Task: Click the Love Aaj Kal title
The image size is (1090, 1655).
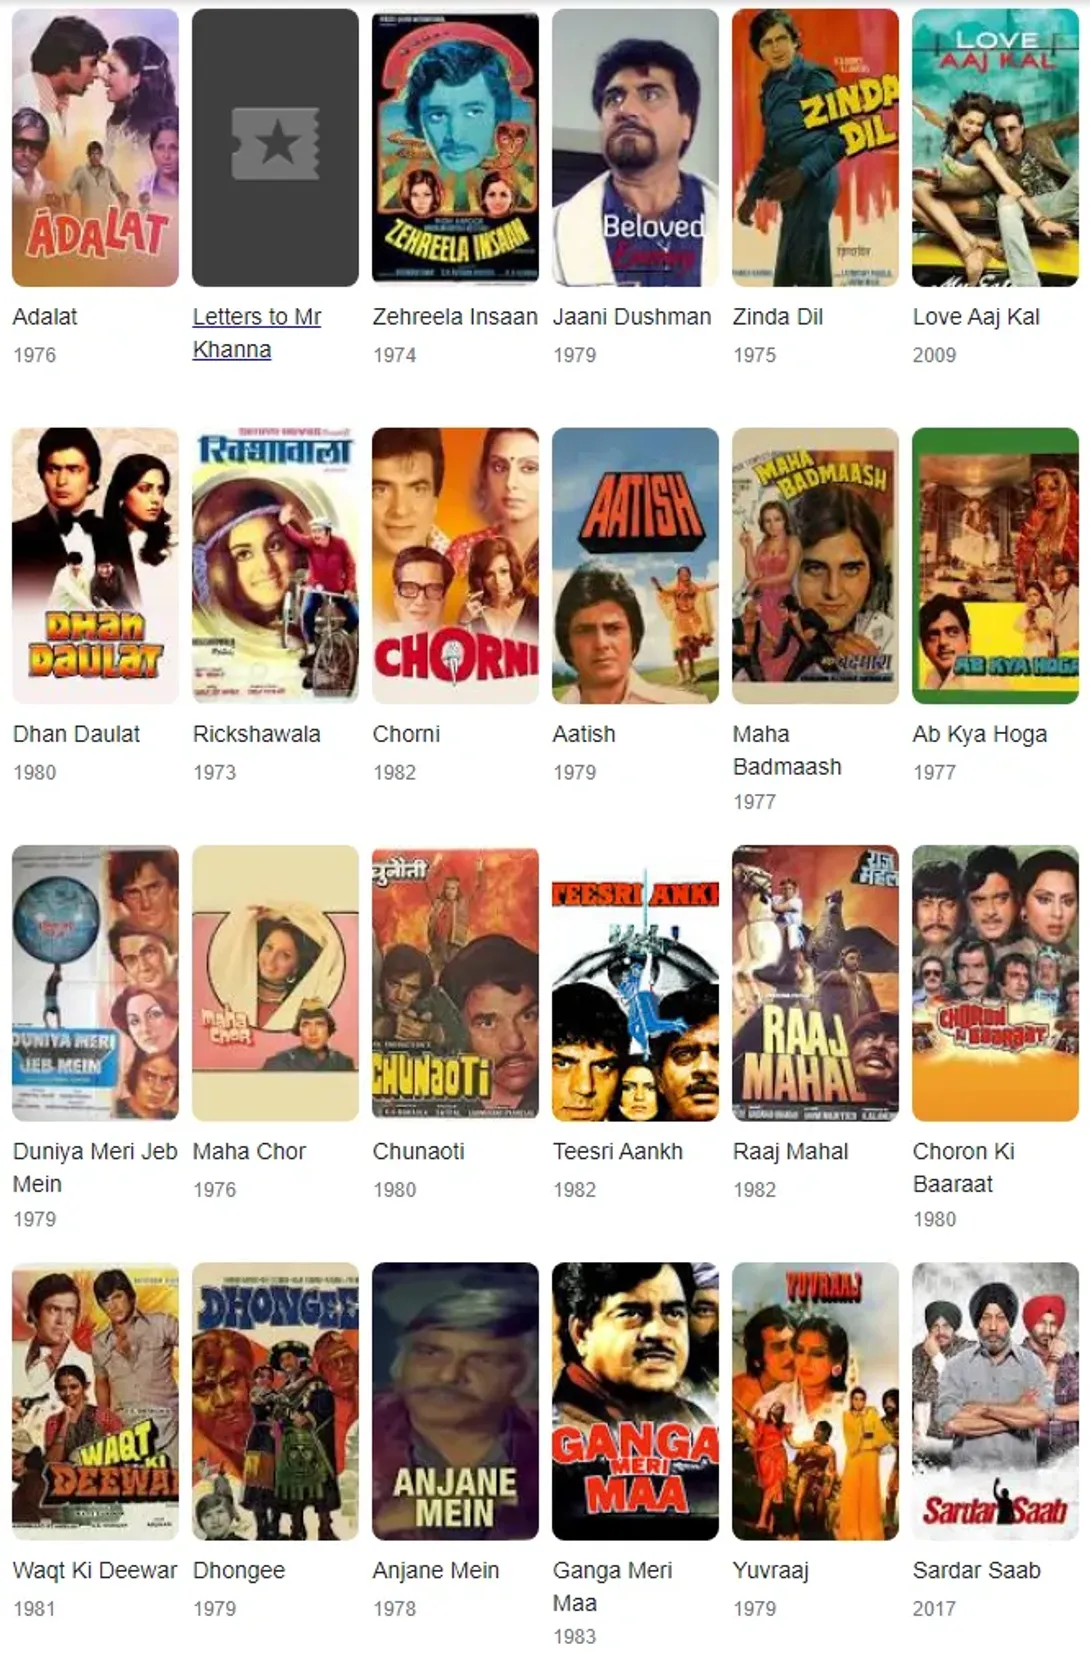Action: coord(976,317)
